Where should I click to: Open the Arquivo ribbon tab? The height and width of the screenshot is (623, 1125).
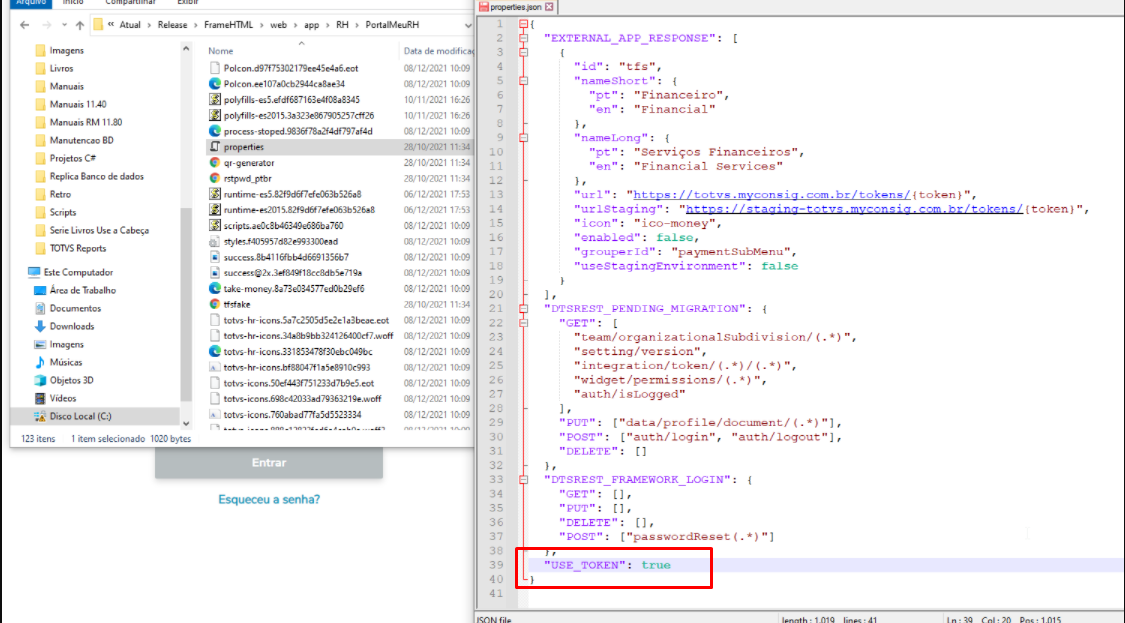click(31, 3)
